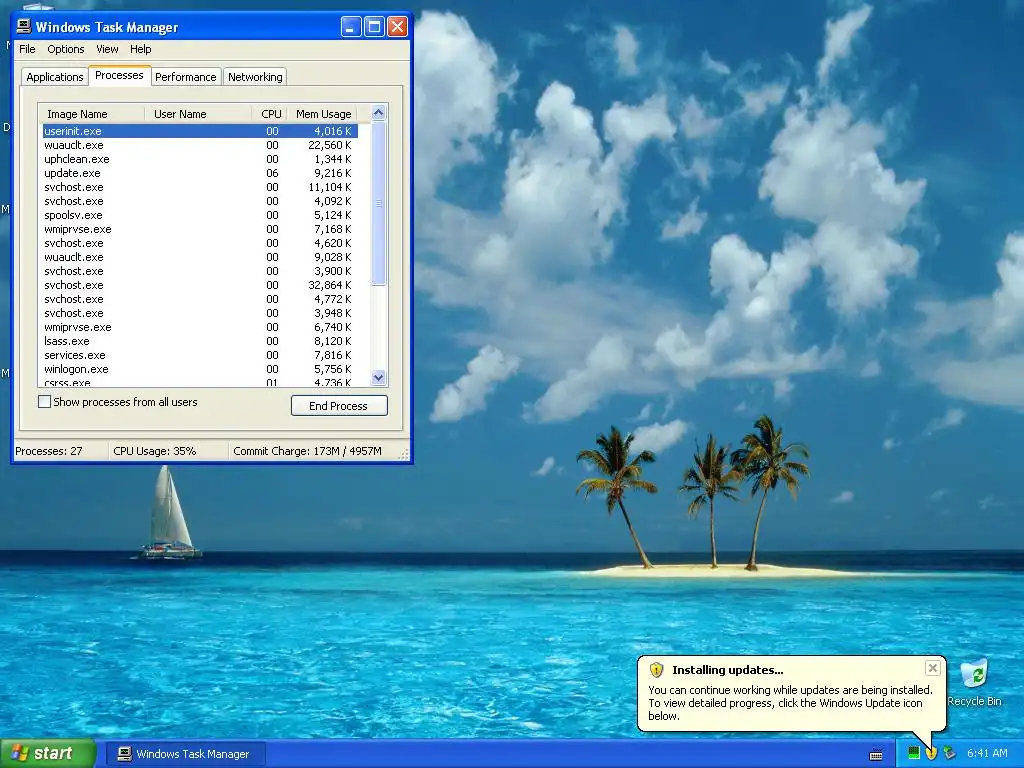Click the Task Manager CPU meter tray icon
1024x768 pixels.
click(x=914, y=754)
